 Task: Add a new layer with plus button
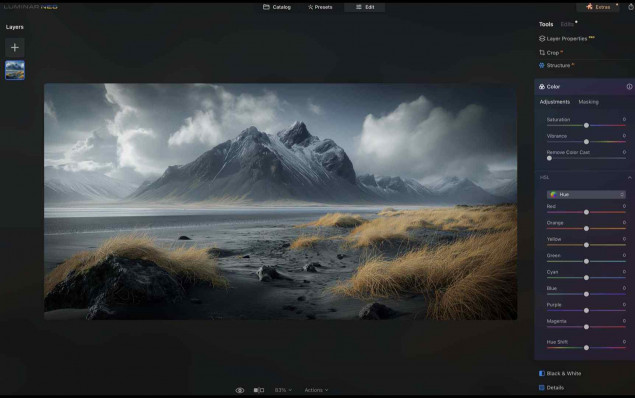pos(15,48)
